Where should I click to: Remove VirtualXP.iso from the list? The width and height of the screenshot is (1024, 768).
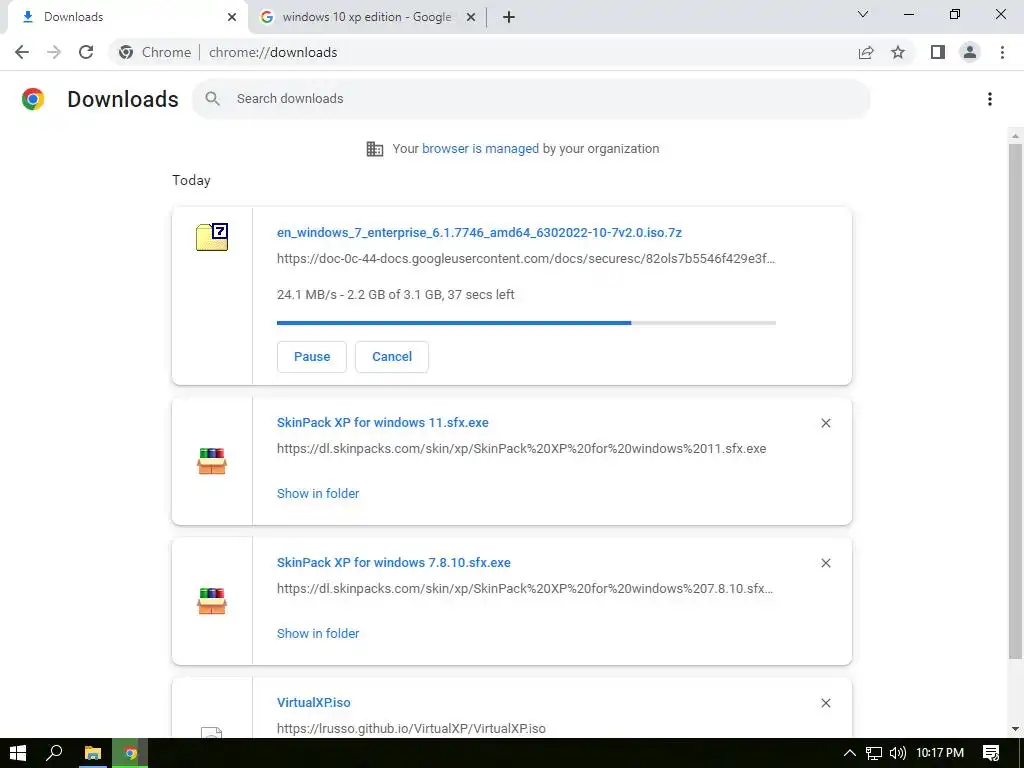(825, 703)
